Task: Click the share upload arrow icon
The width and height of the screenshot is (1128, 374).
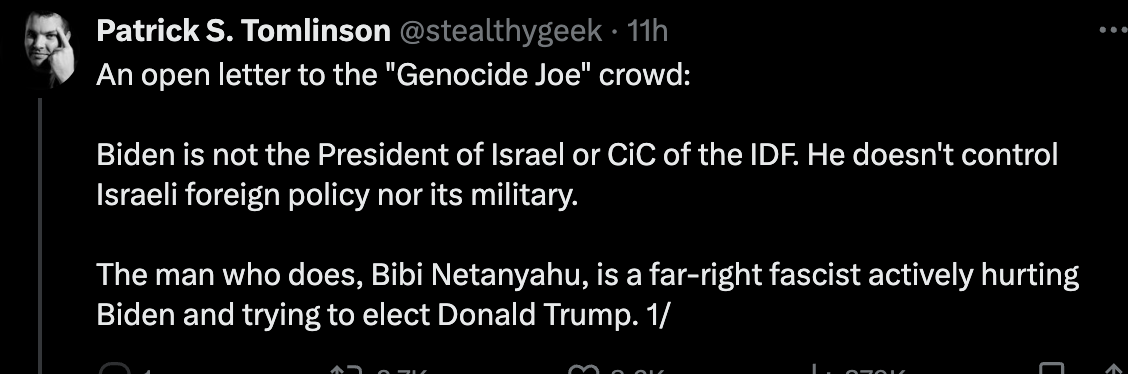Action: click(1114, 369)
